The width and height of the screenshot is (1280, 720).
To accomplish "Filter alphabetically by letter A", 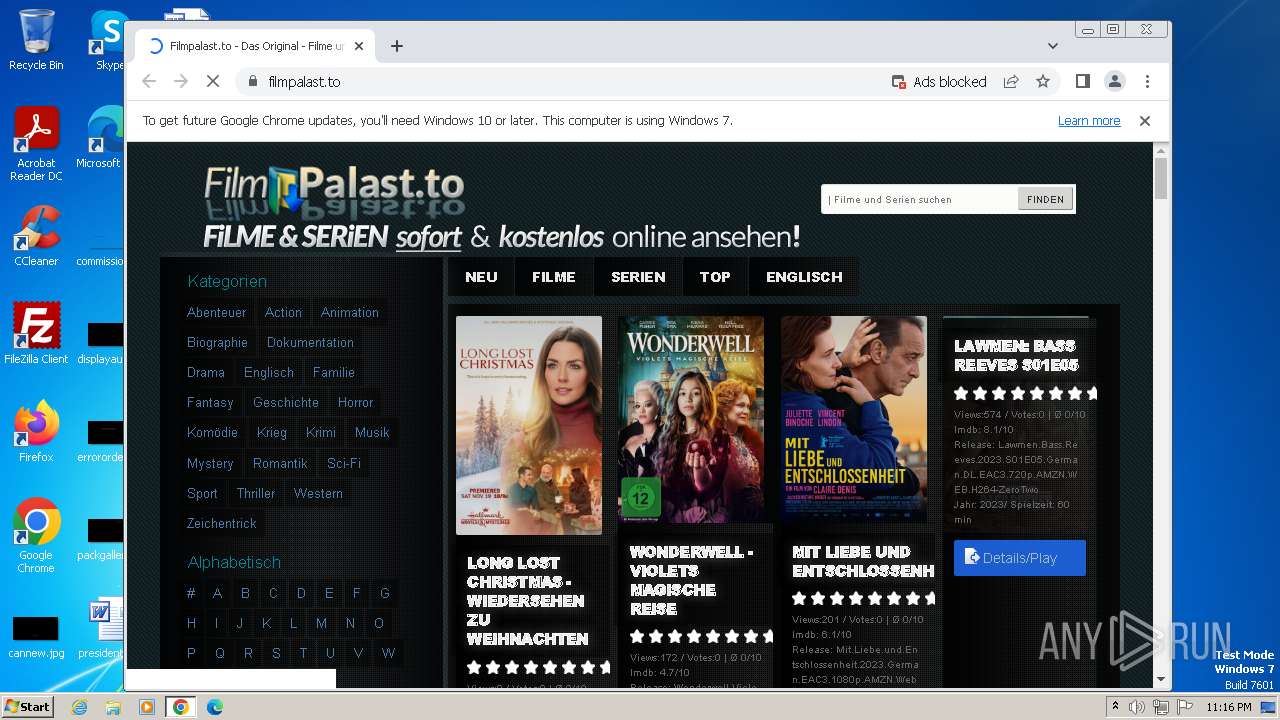I will coord(217,594).
